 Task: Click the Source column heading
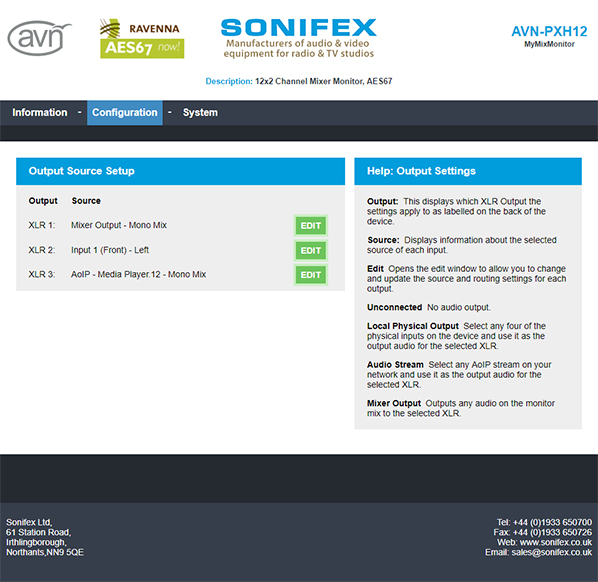pyautogui.click(x=86, y=201)
